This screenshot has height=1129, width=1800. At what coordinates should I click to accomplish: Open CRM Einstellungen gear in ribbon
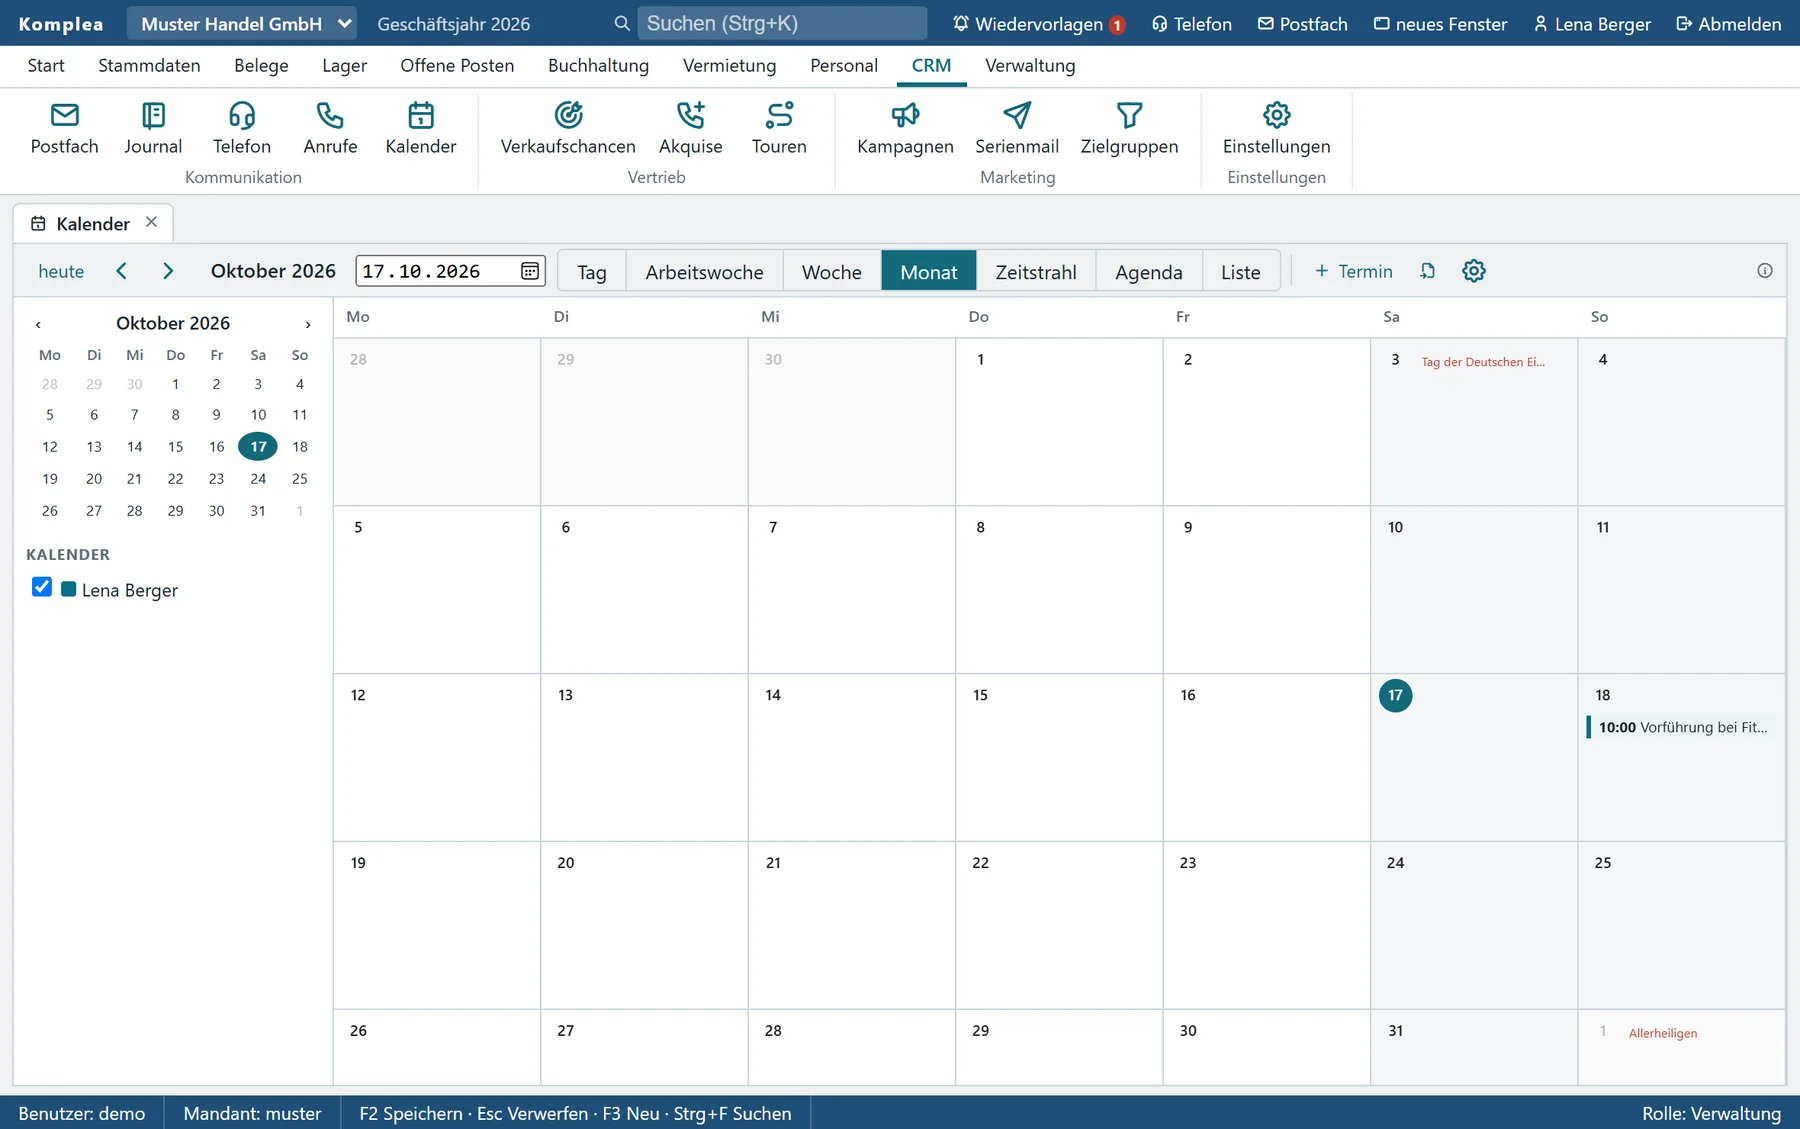point(1276,129)
